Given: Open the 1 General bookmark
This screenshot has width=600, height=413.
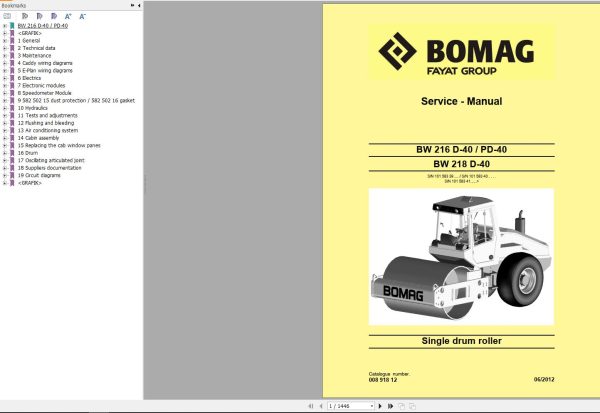Looking at the screenshot, I should point(29,41).
